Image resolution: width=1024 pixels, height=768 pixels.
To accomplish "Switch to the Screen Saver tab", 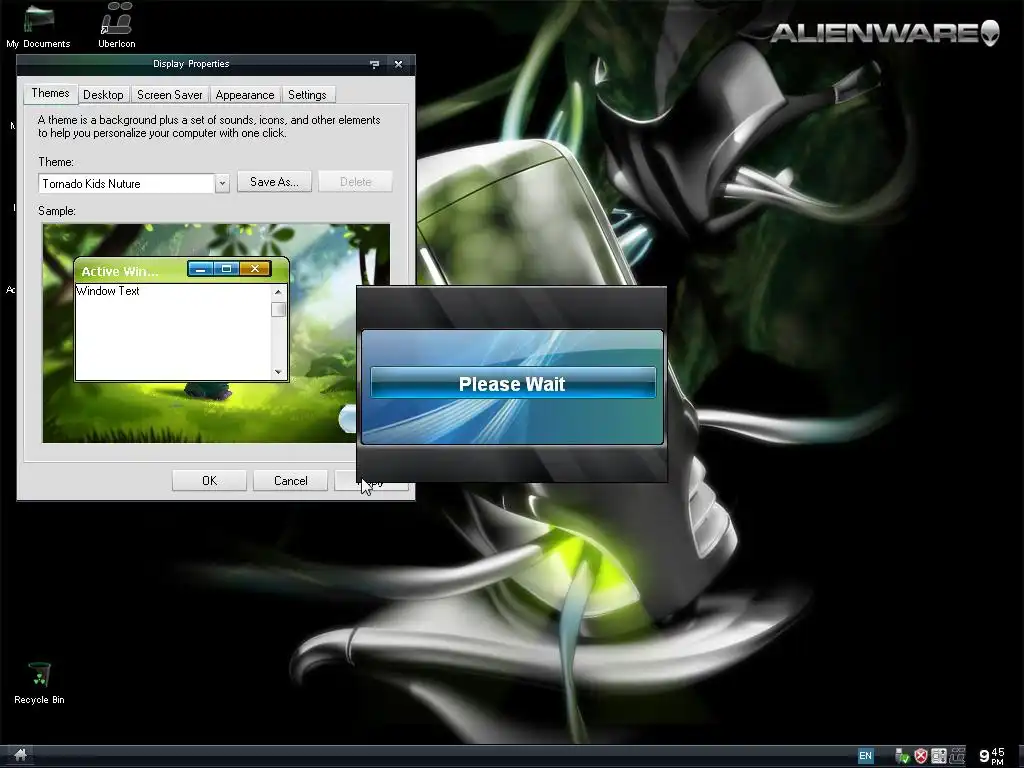I will pyautogui.click(x=170, y=95).
